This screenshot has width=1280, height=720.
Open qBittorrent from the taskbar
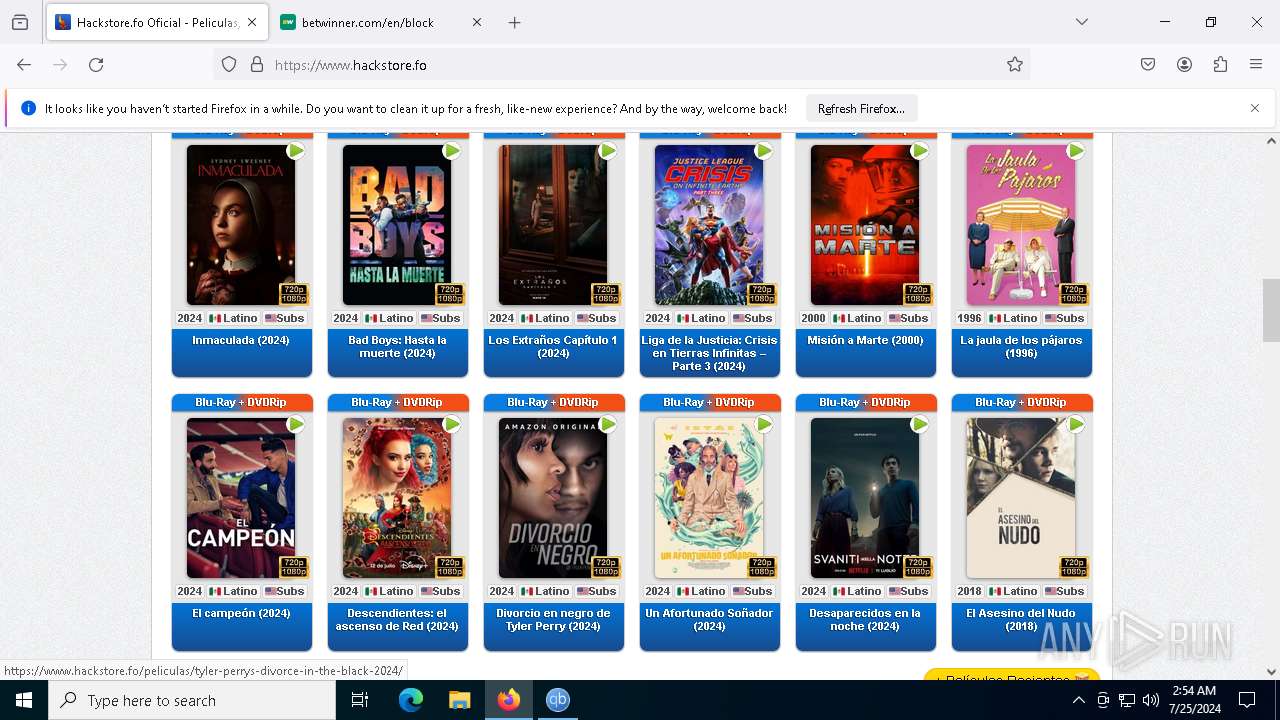(558, 700)
